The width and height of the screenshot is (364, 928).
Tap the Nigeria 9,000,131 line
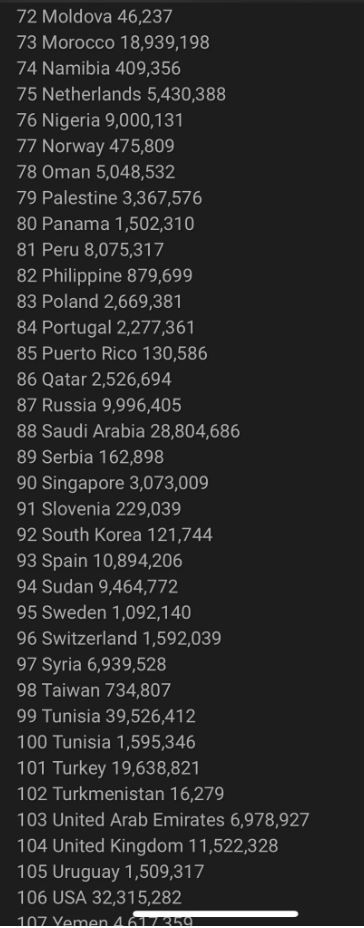pyautogui.click(x=100, y=120)
